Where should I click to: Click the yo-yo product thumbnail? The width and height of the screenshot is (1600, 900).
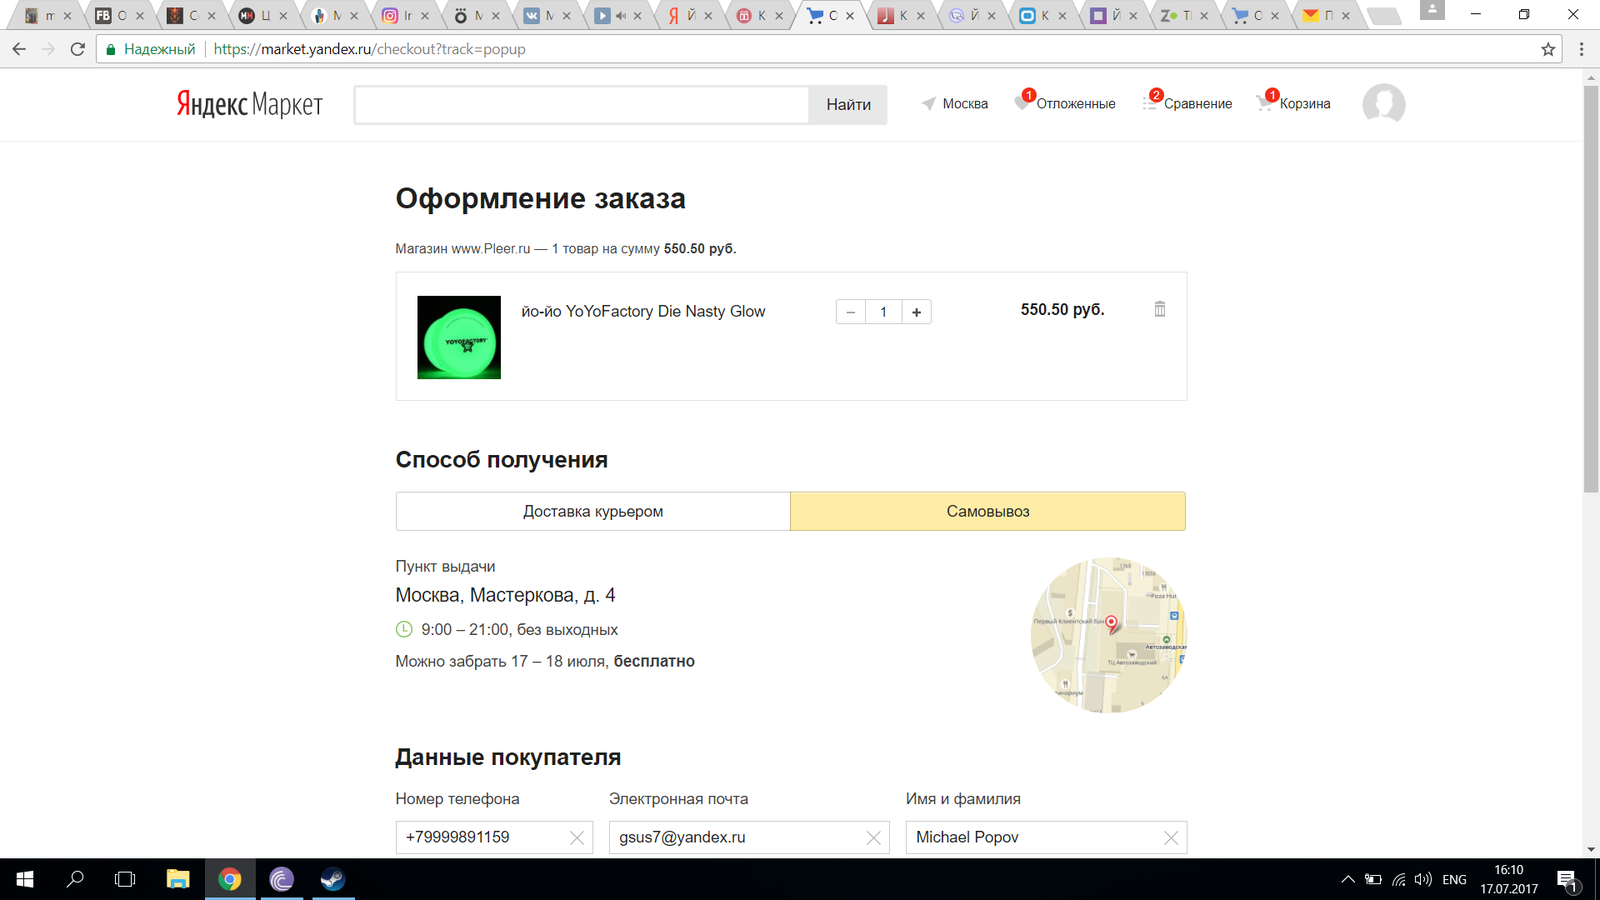pyautogui.click(x=459, y=337)
